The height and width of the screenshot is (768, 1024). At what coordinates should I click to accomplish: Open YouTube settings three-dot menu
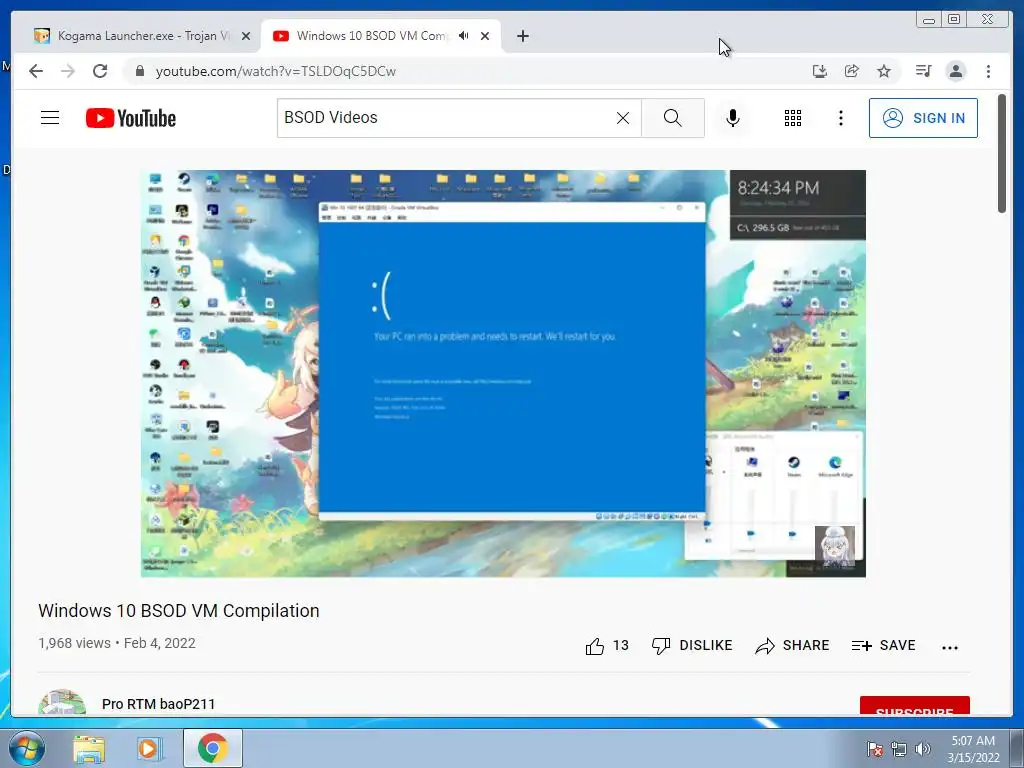coord(840,118)
